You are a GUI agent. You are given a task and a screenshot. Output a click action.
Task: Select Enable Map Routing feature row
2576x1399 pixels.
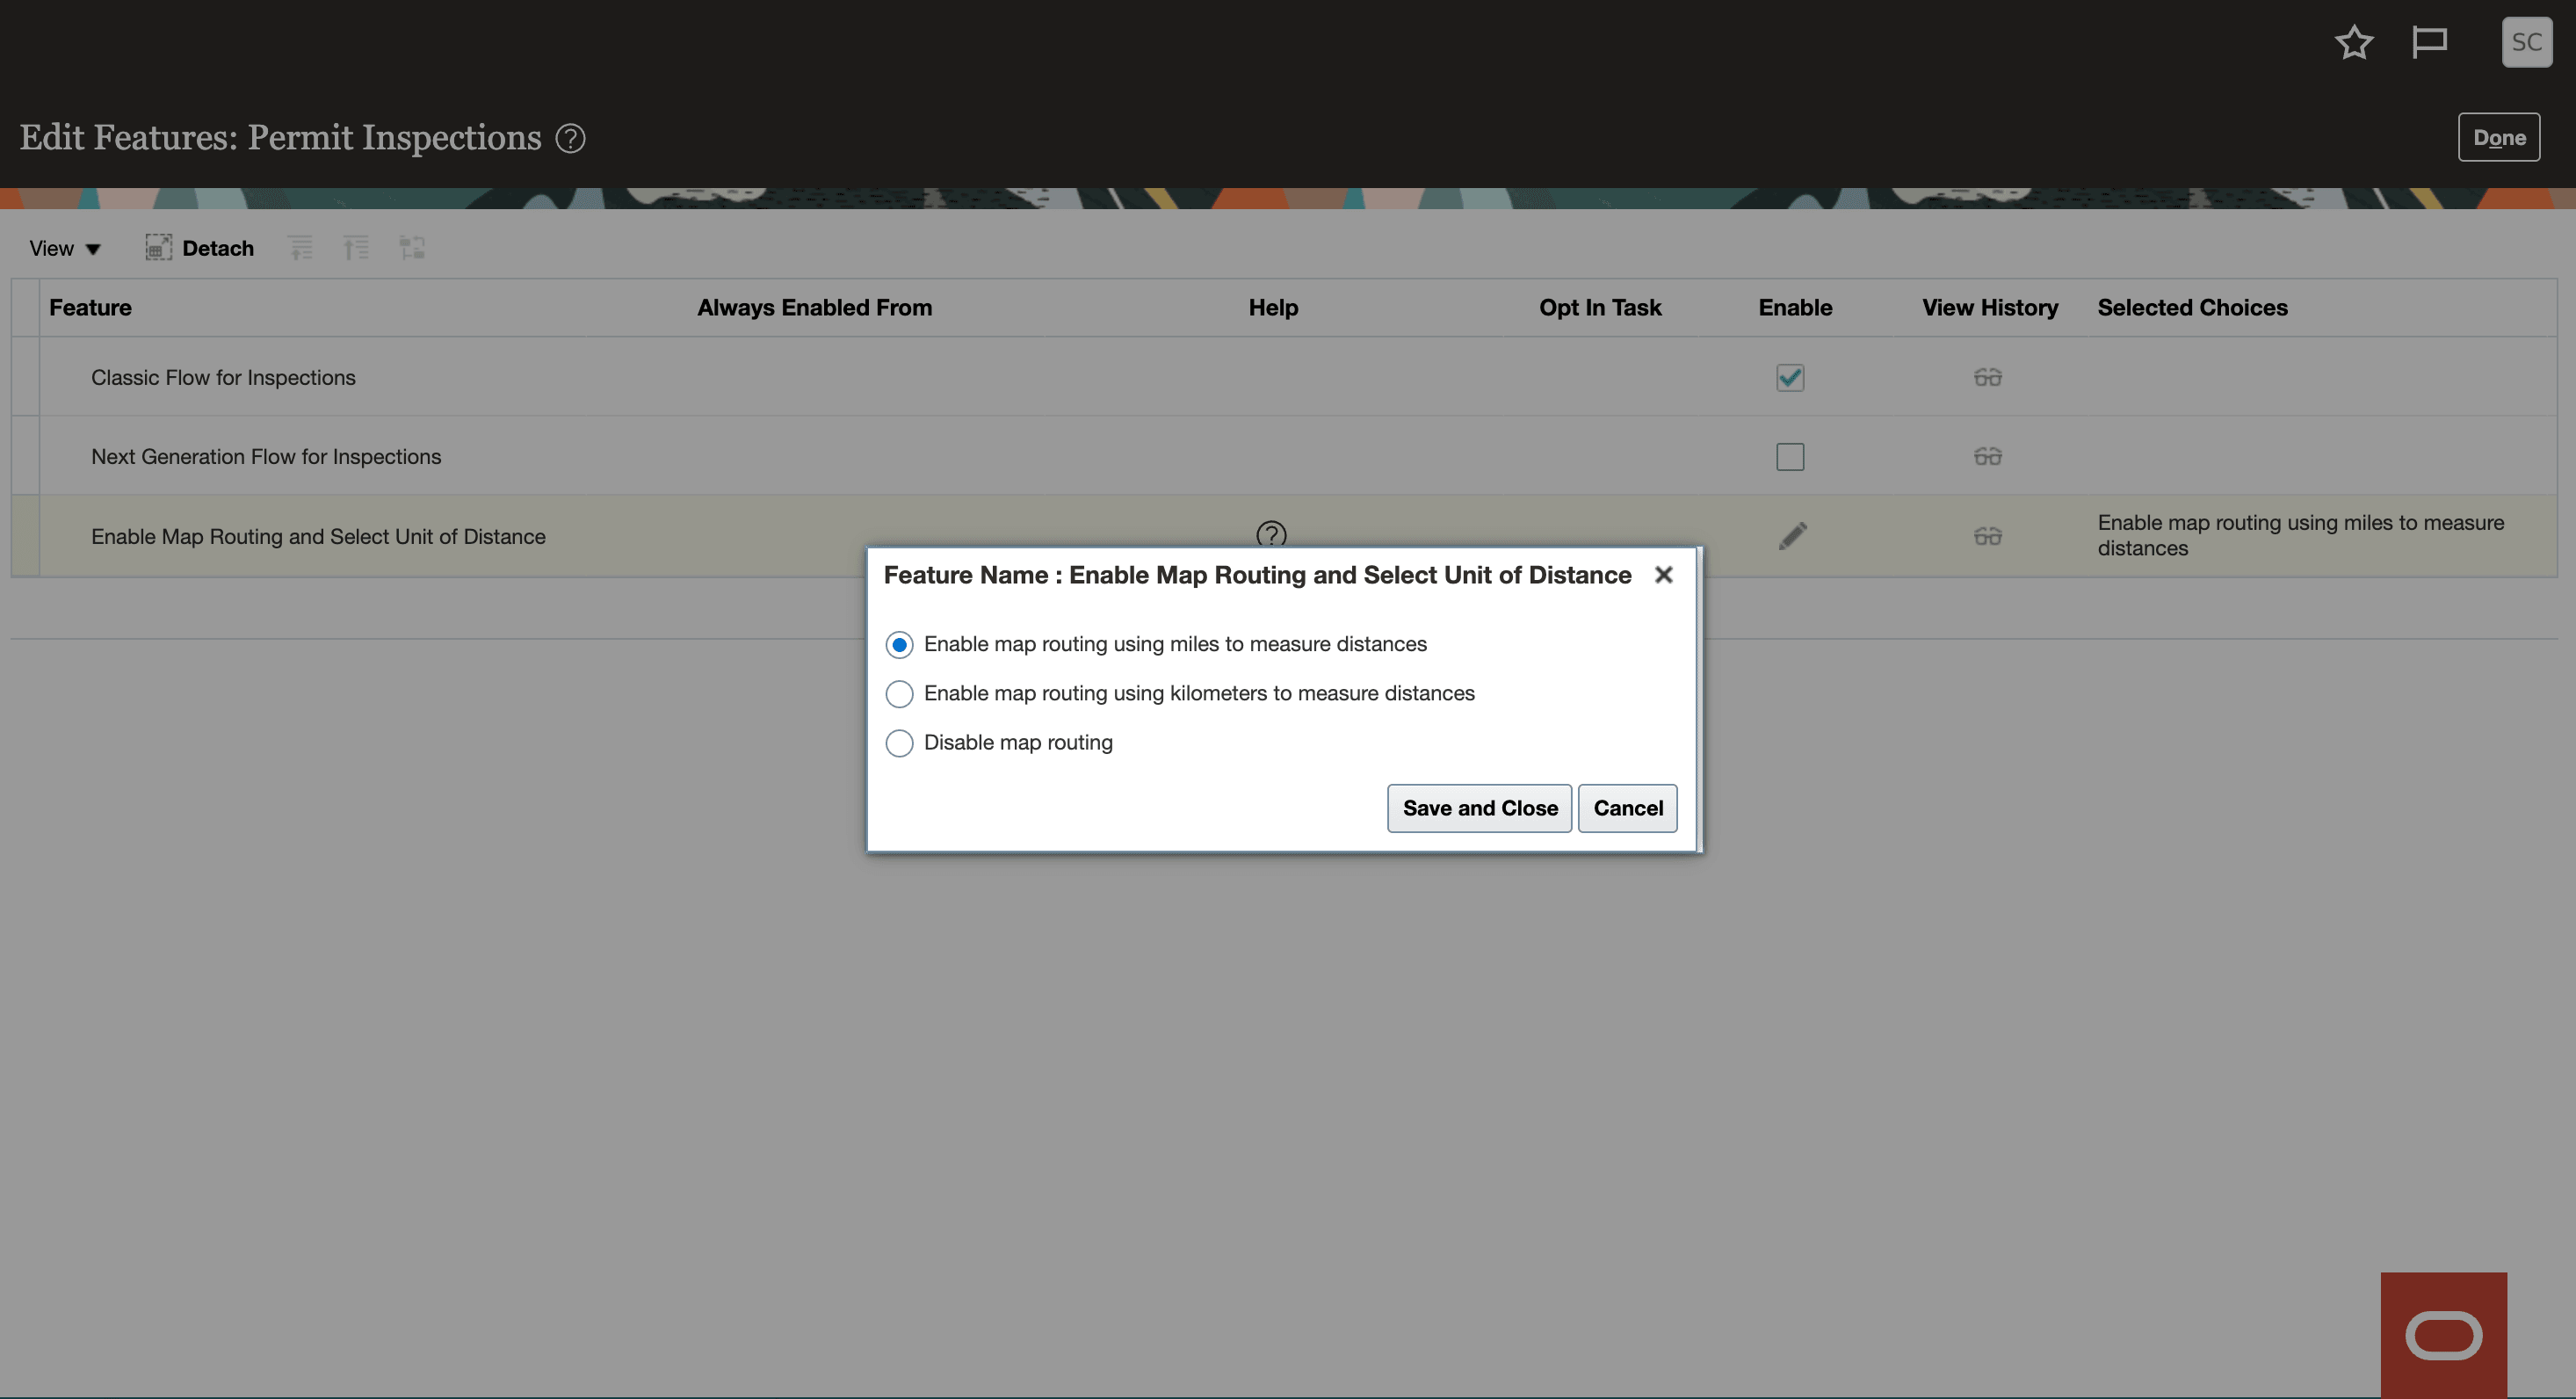pos(318,537)
